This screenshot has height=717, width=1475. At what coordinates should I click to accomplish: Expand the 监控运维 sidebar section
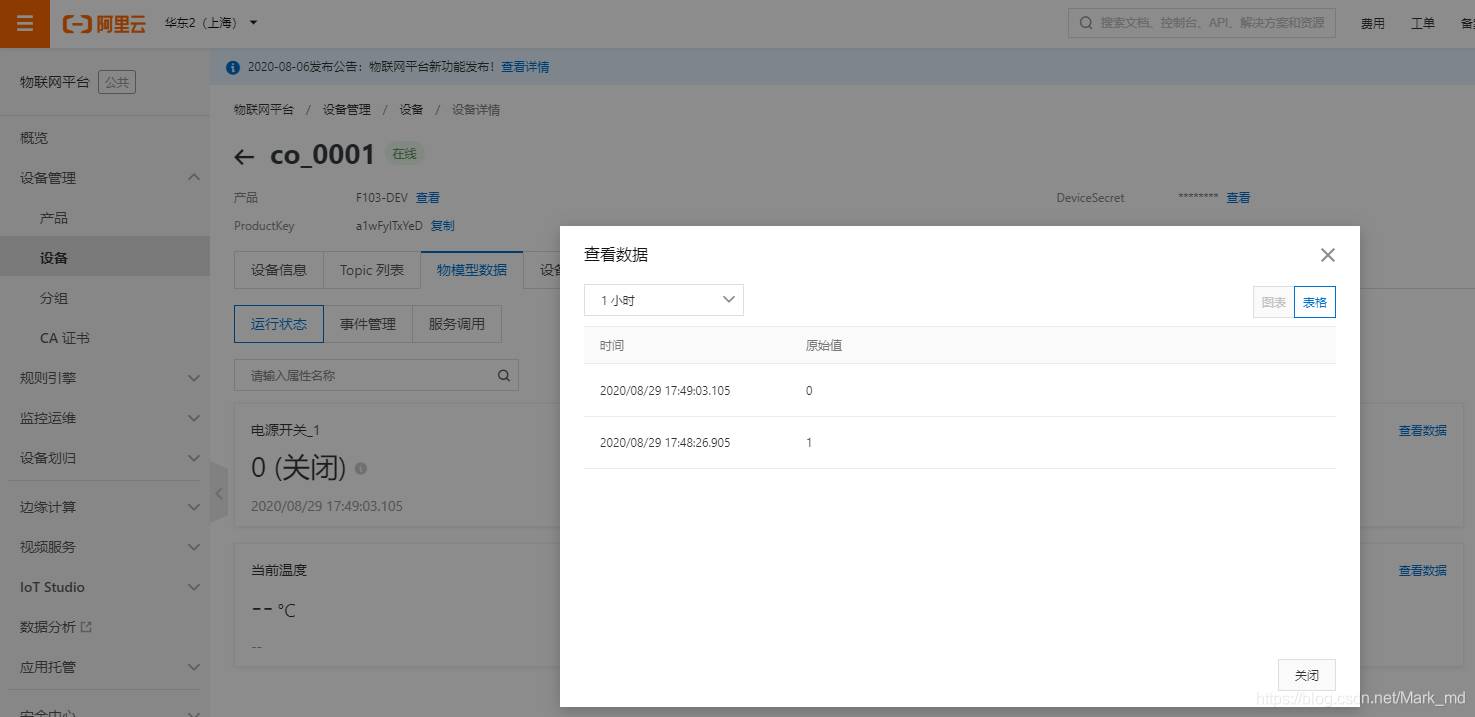coord(104,418)
